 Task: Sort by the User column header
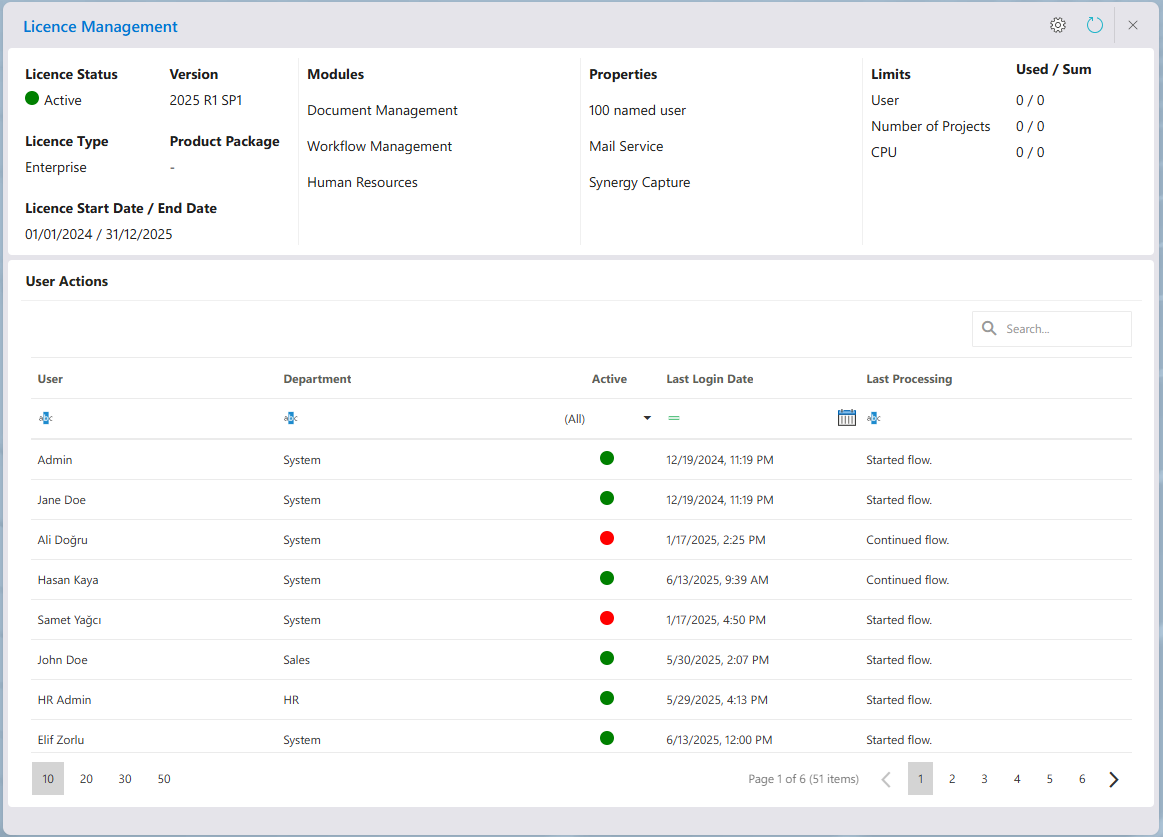point(50,379)
